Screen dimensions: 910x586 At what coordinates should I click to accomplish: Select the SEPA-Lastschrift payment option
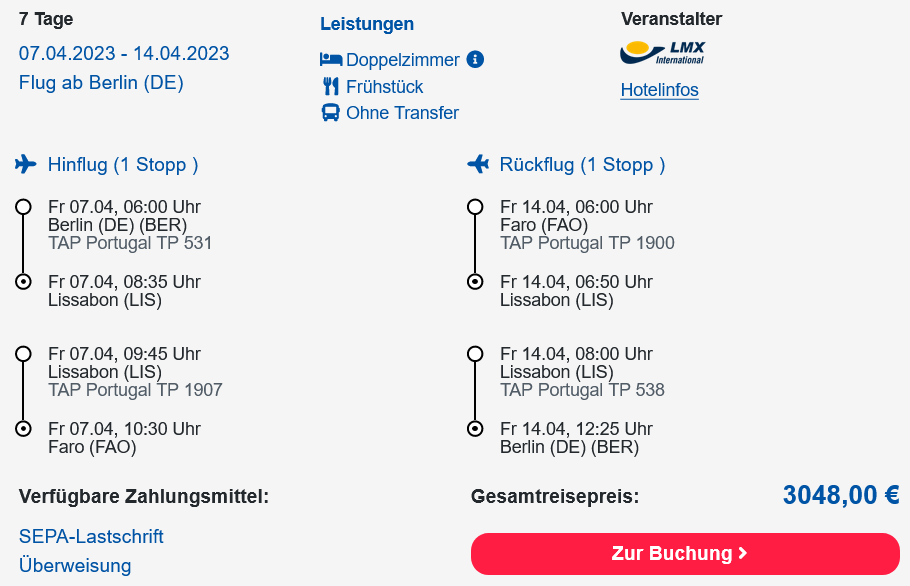click(x=91, y=536)
